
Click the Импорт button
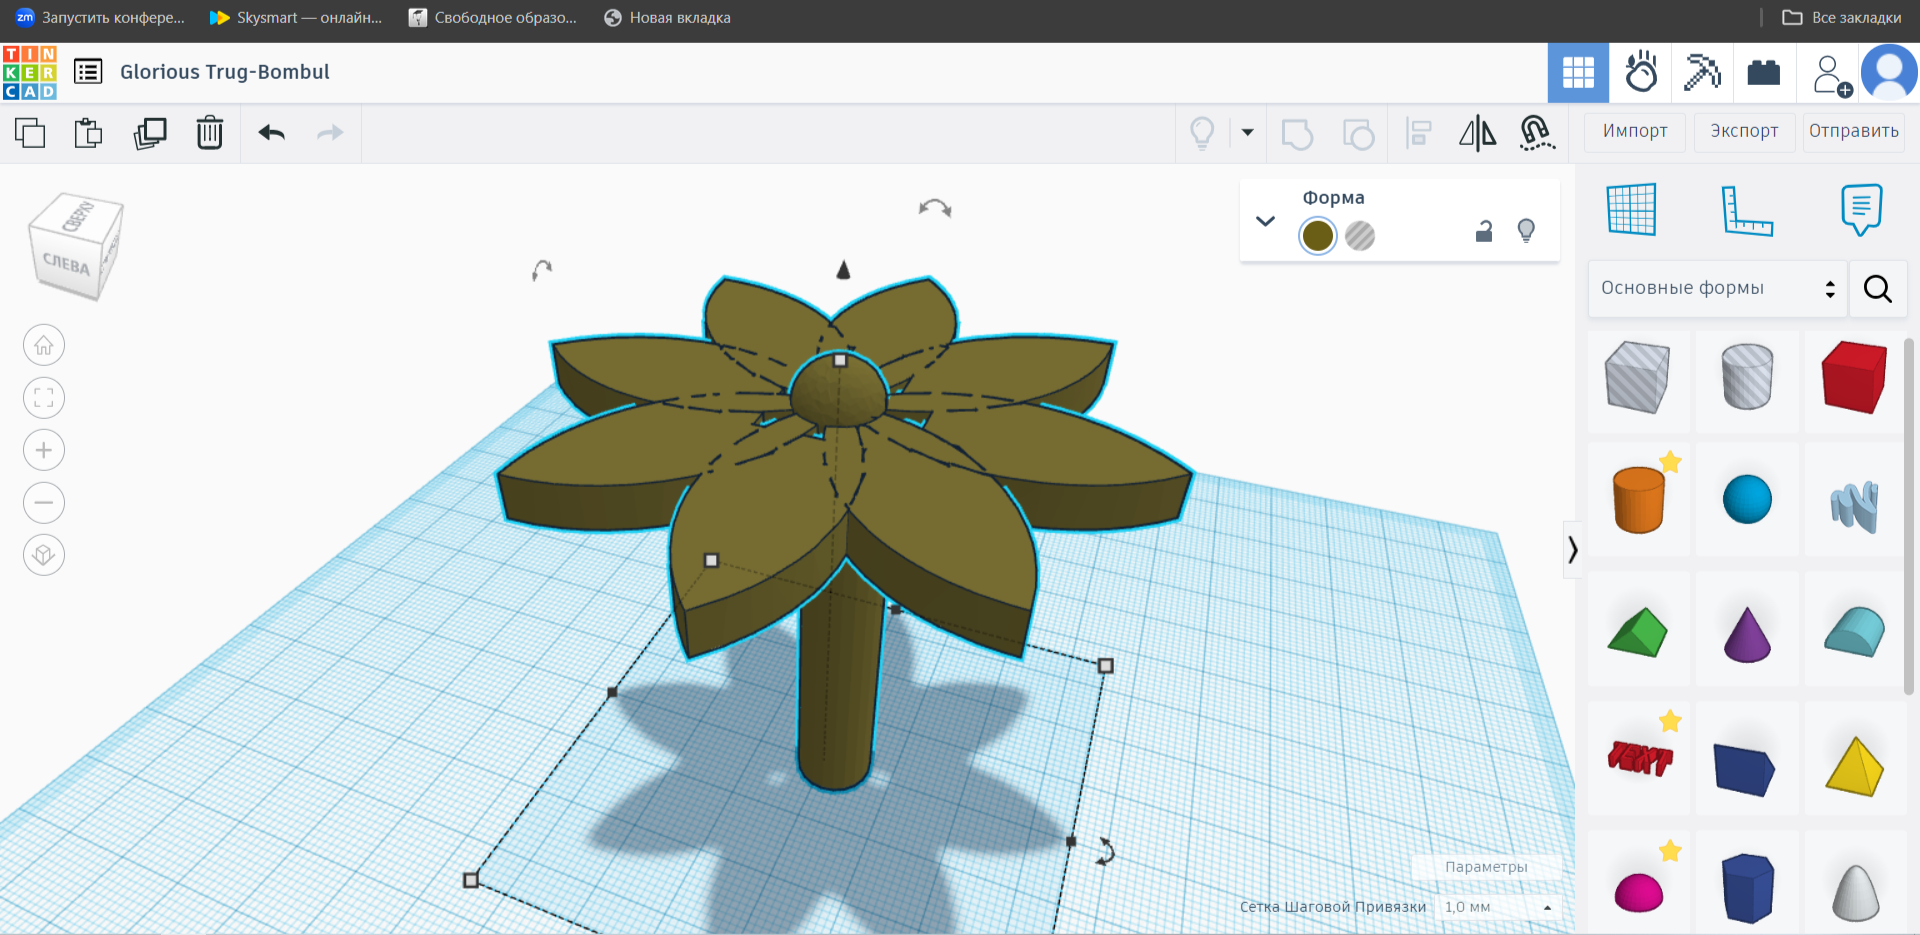[1635, 131]
